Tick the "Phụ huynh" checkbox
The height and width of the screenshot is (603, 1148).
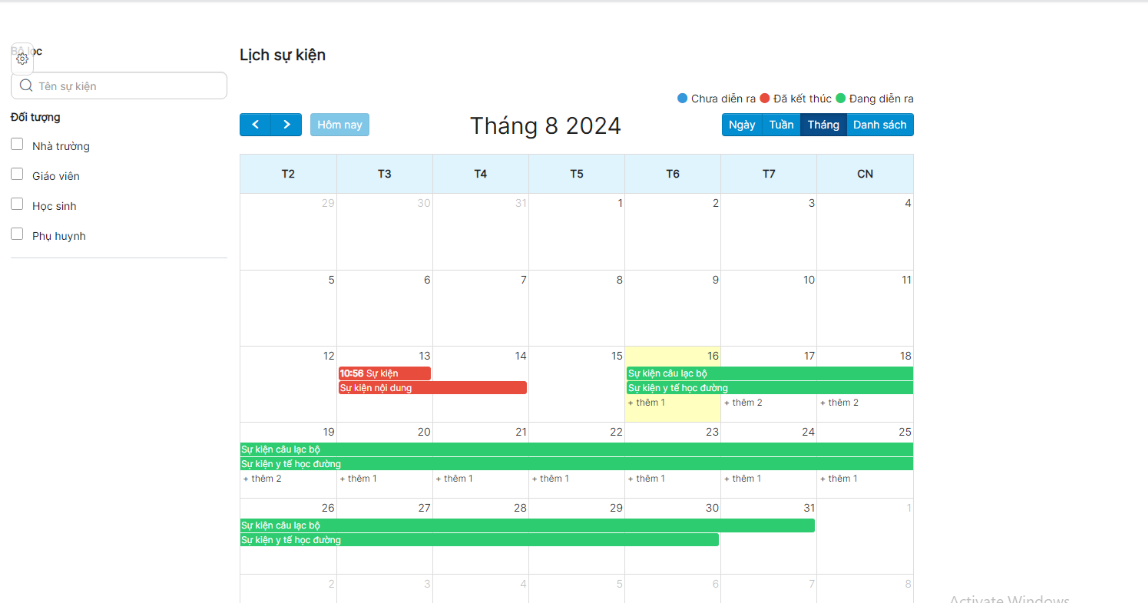tap(17, 235)
